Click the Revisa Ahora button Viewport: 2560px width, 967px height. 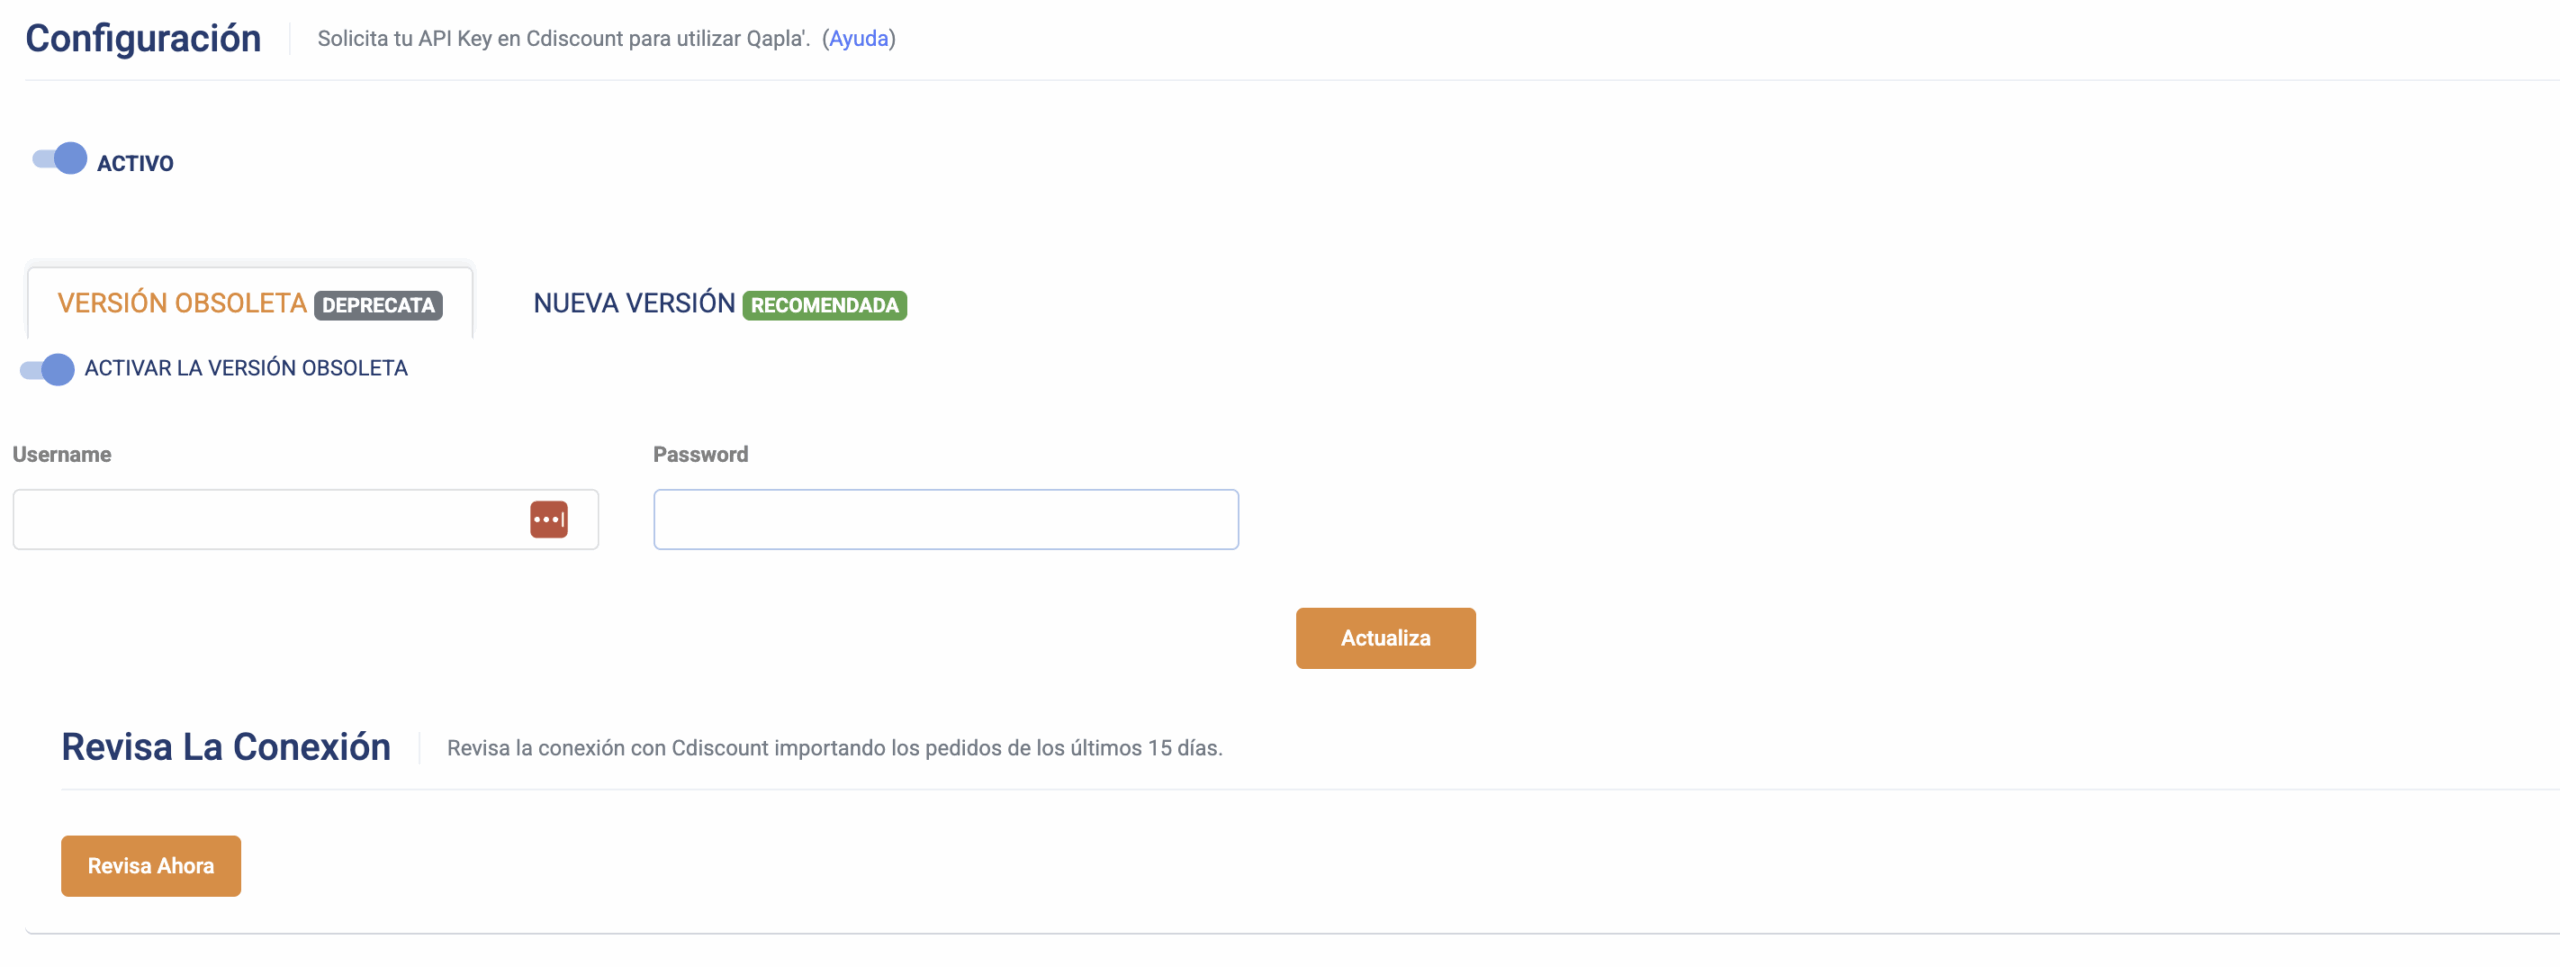(151, 866)
